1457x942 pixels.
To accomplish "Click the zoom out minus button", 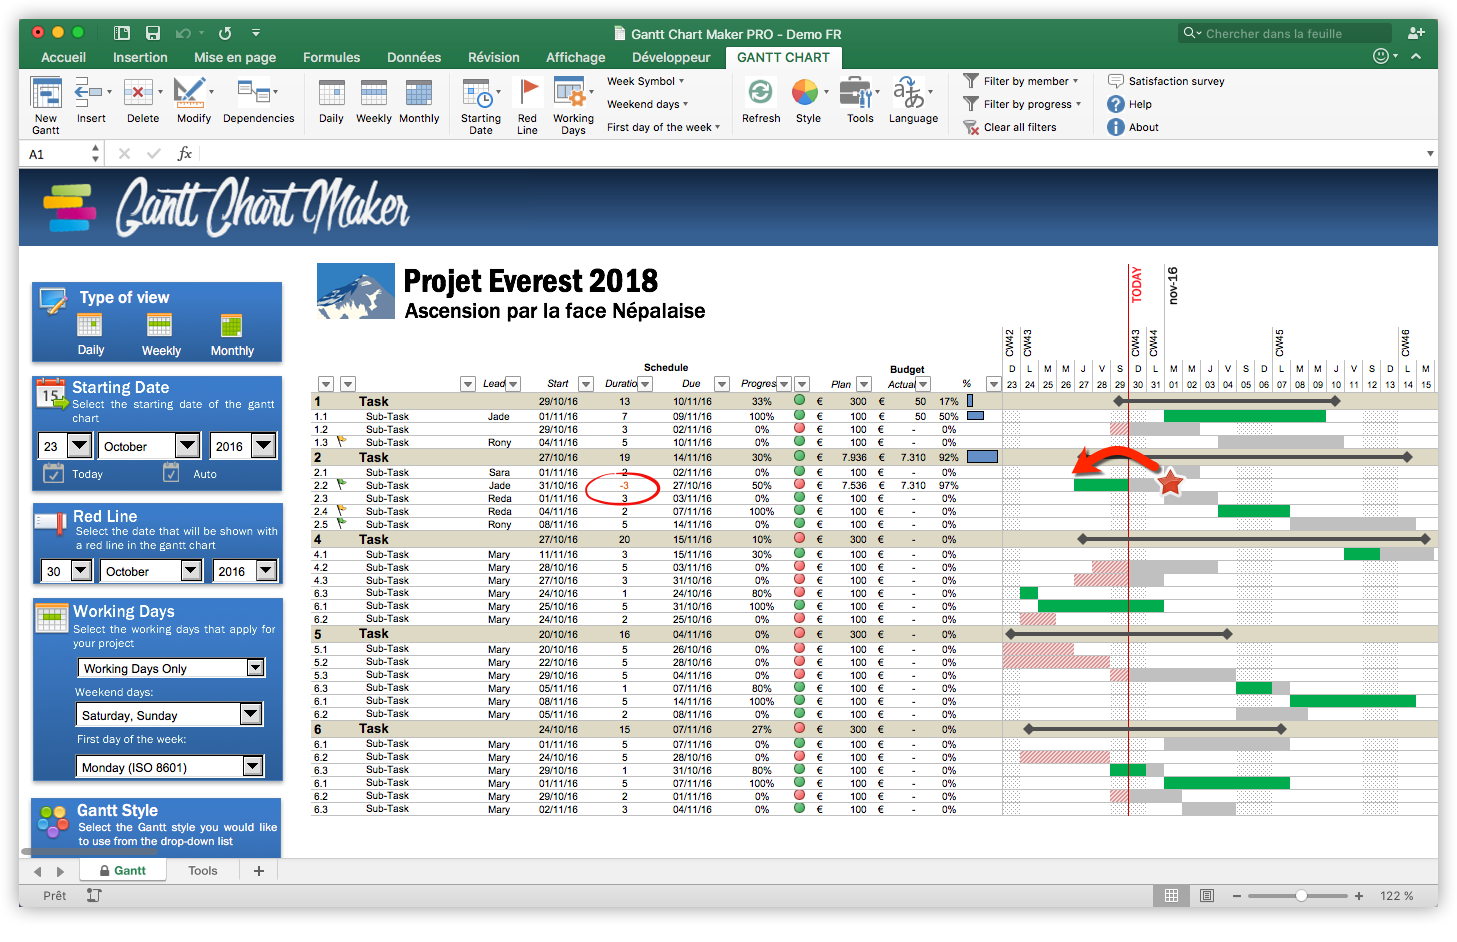I will (1237, 895).
